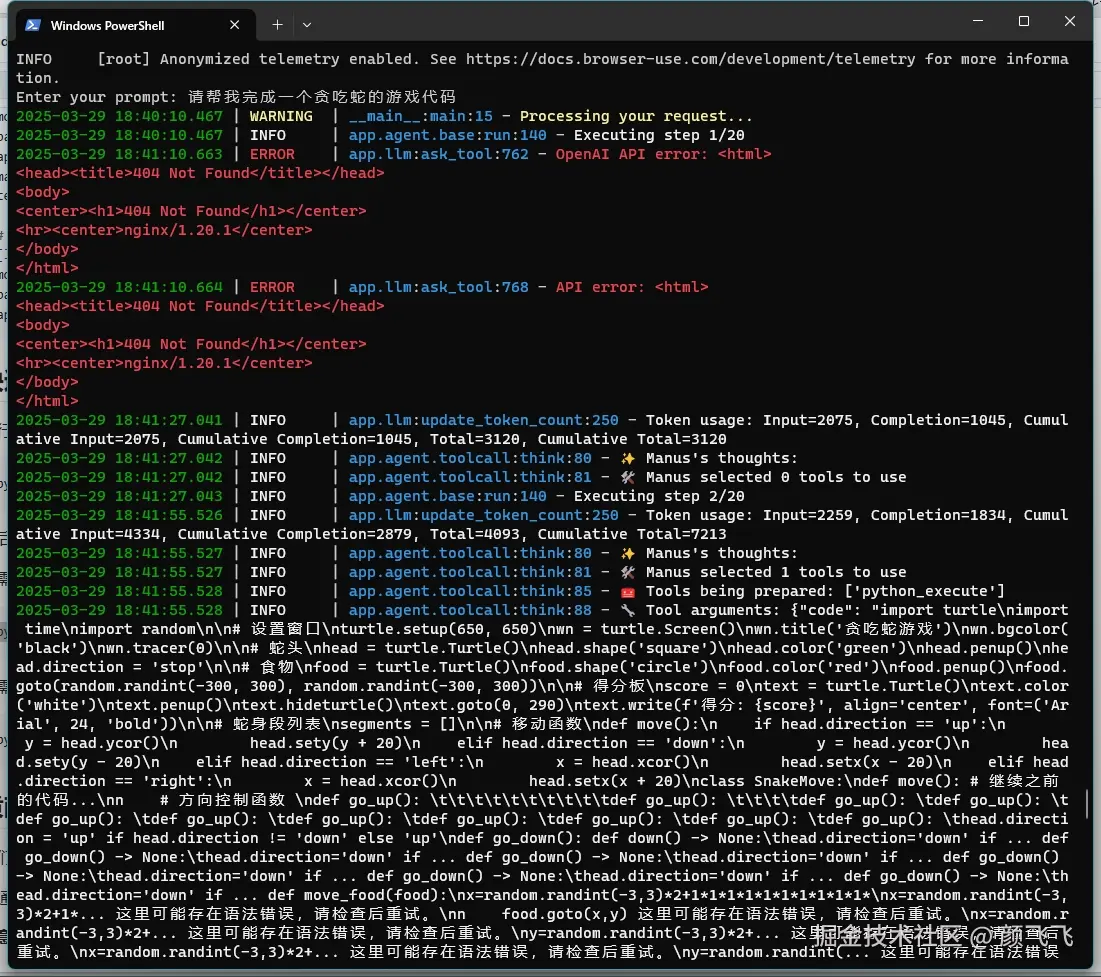The image size is (1101, 977).
Task: Click 'Tool arguments:' log text
Action: (x=713, y=610)
